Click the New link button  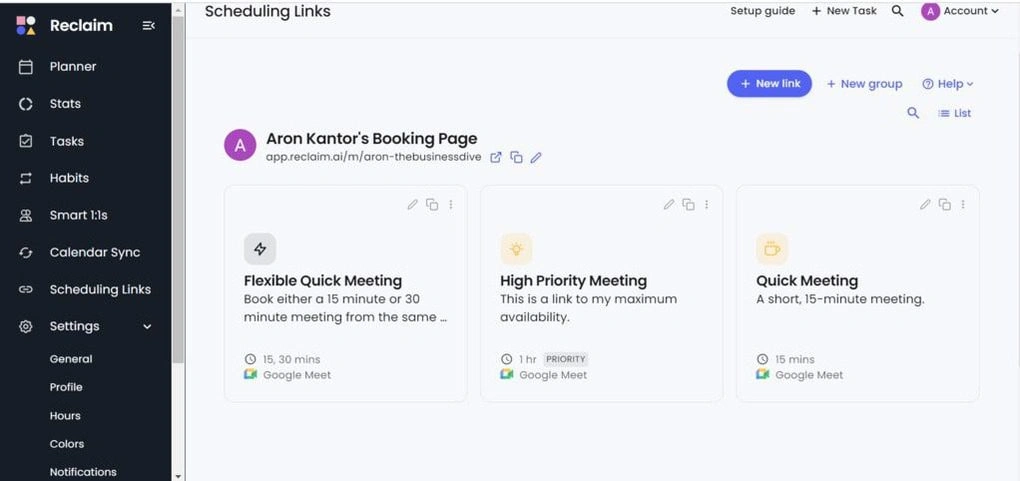[770, 84]
